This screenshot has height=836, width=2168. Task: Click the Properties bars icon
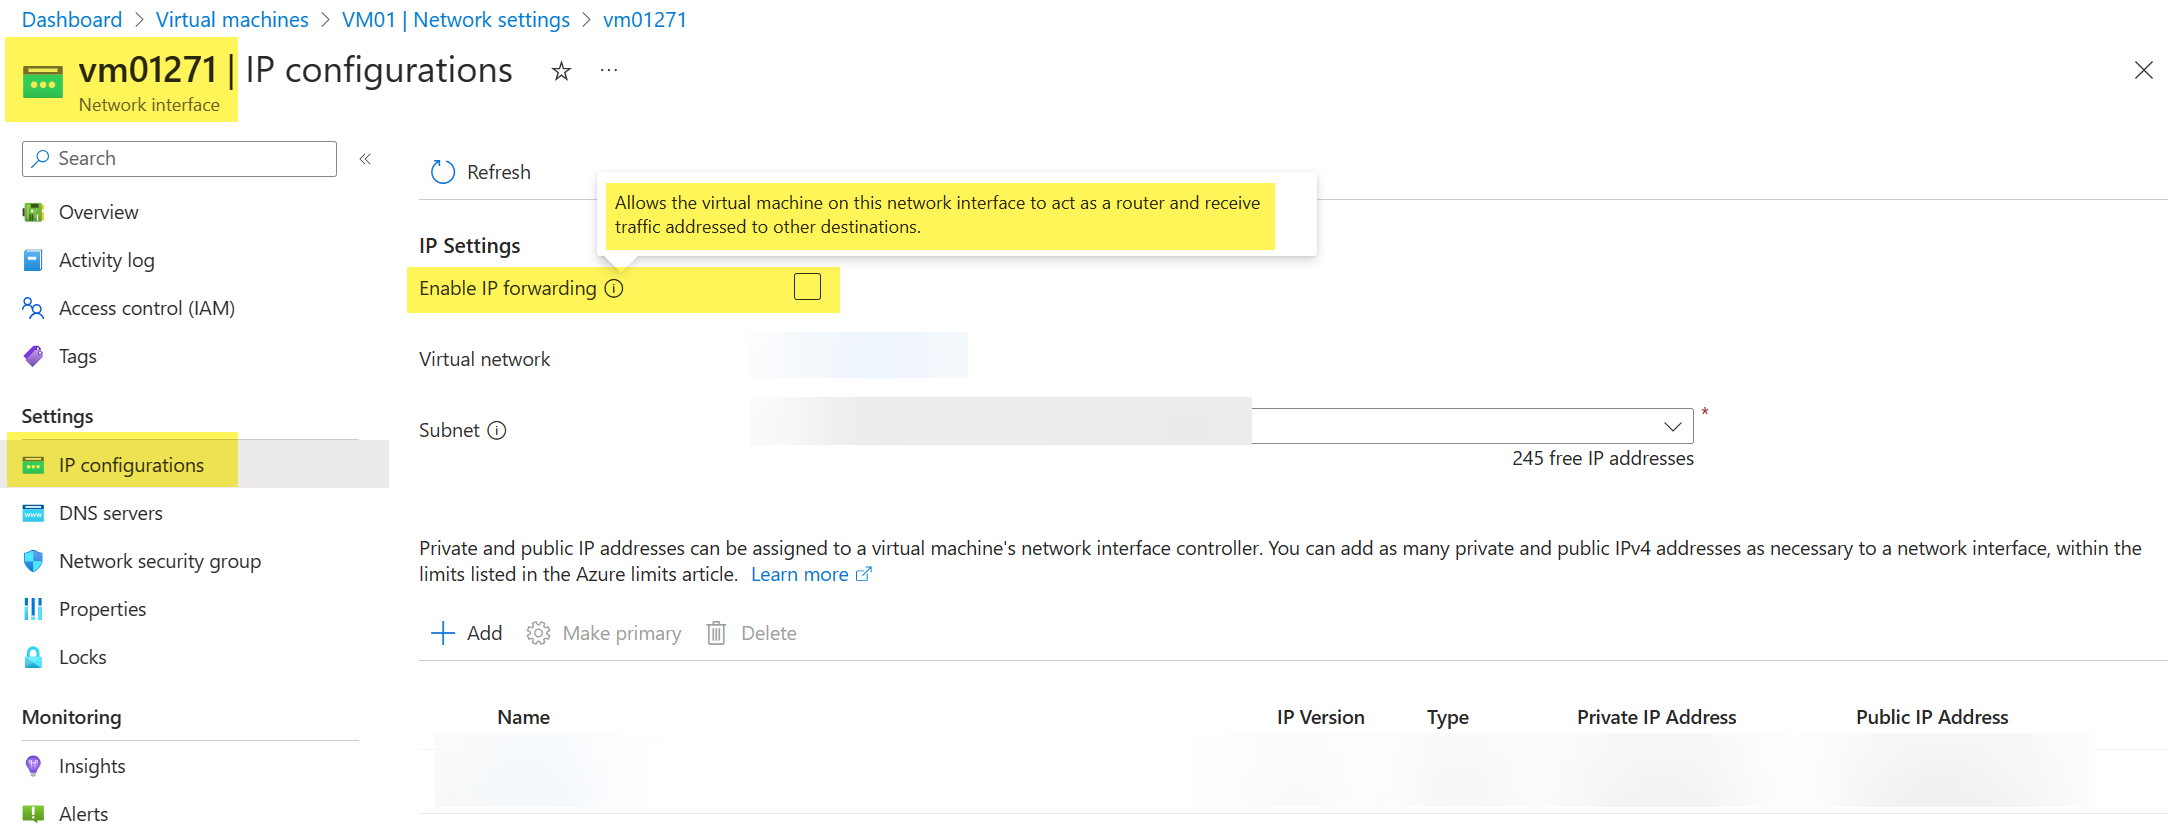[33, 609]
